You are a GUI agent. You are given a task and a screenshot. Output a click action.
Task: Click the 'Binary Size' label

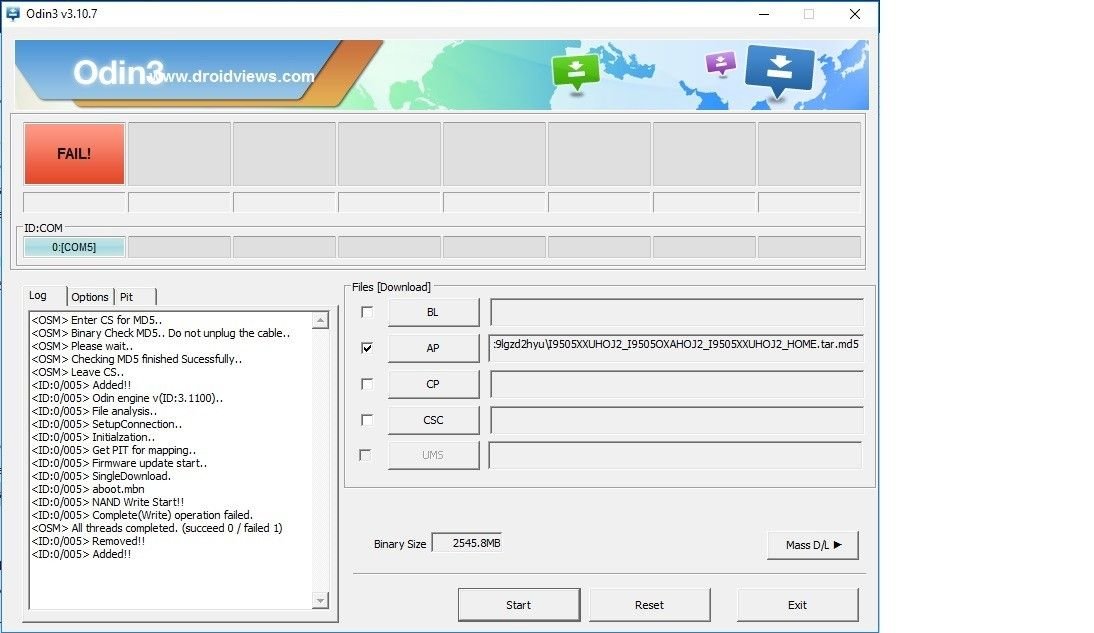pyautogui.click(x=400, y=544)
